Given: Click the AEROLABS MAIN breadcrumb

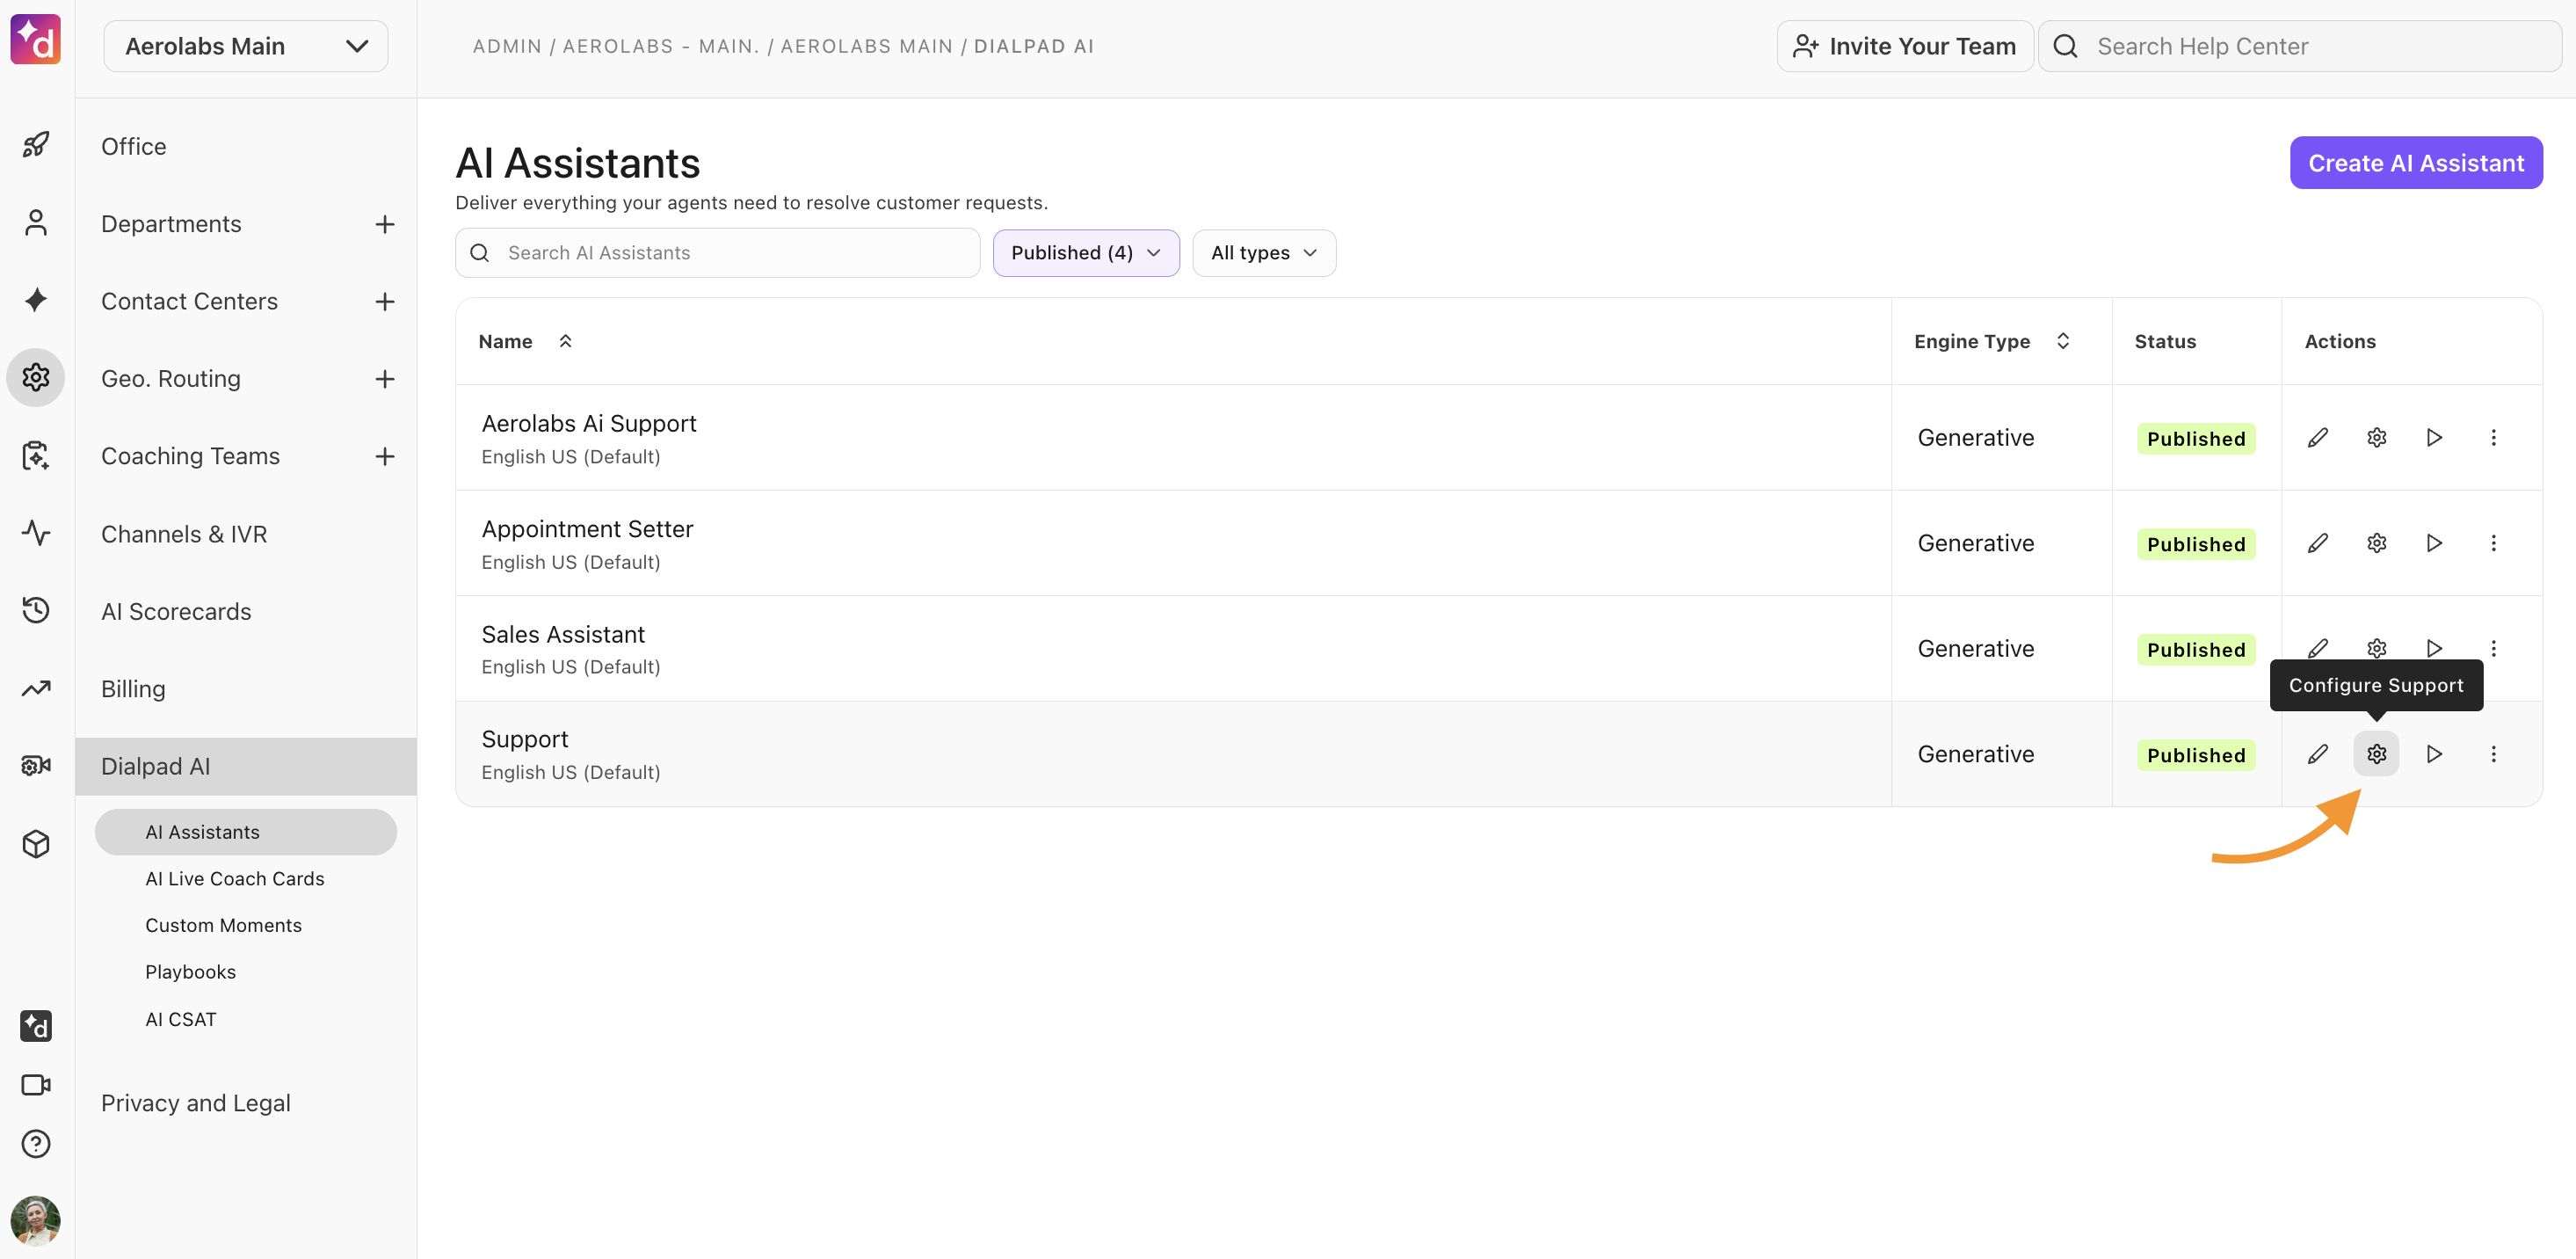Looking at the screenshot, I should (x=866, y=46).
